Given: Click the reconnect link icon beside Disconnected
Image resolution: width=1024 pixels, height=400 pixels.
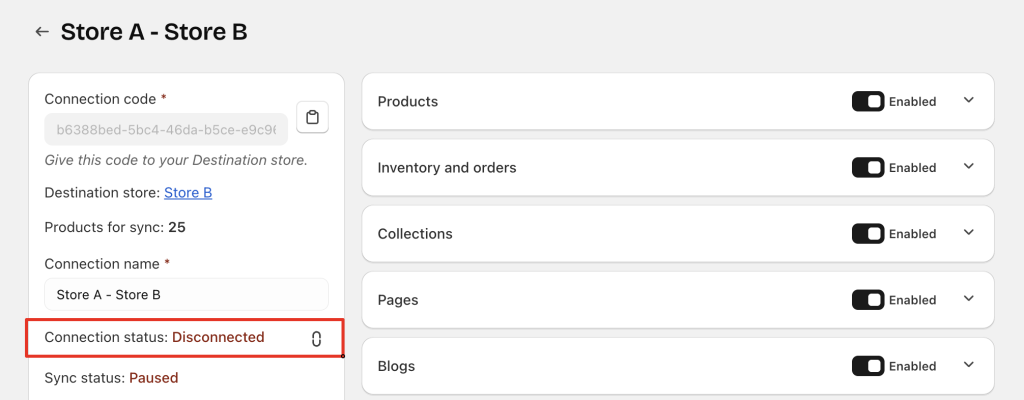Looking at the screenshot, I should coord(316,339).
